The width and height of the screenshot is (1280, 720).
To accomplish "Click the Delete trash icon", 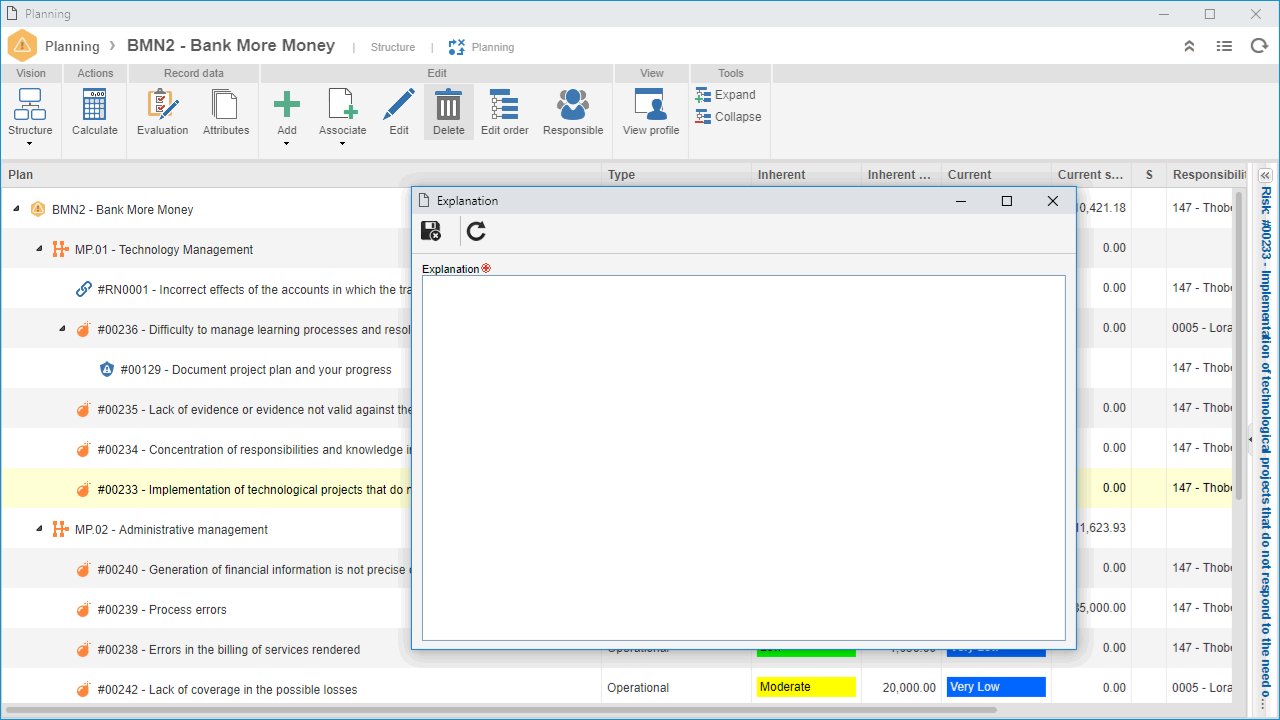I will click(x=448, y=105).
